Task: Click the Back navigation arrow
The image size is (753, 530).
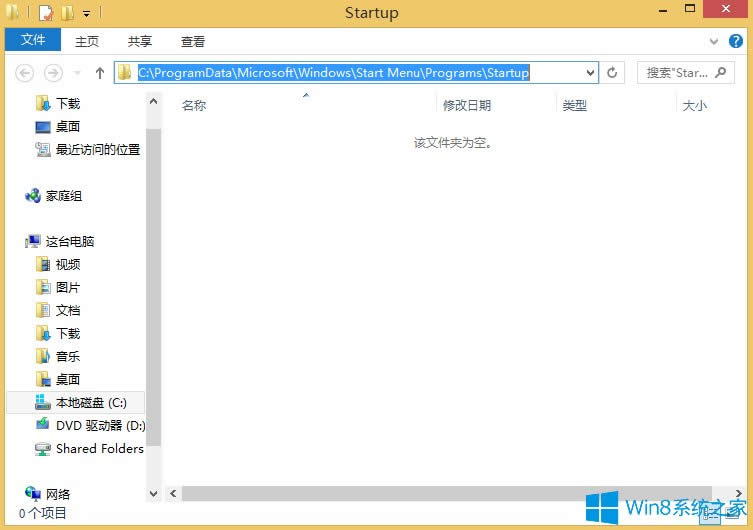Action: [x=24, y=73]
